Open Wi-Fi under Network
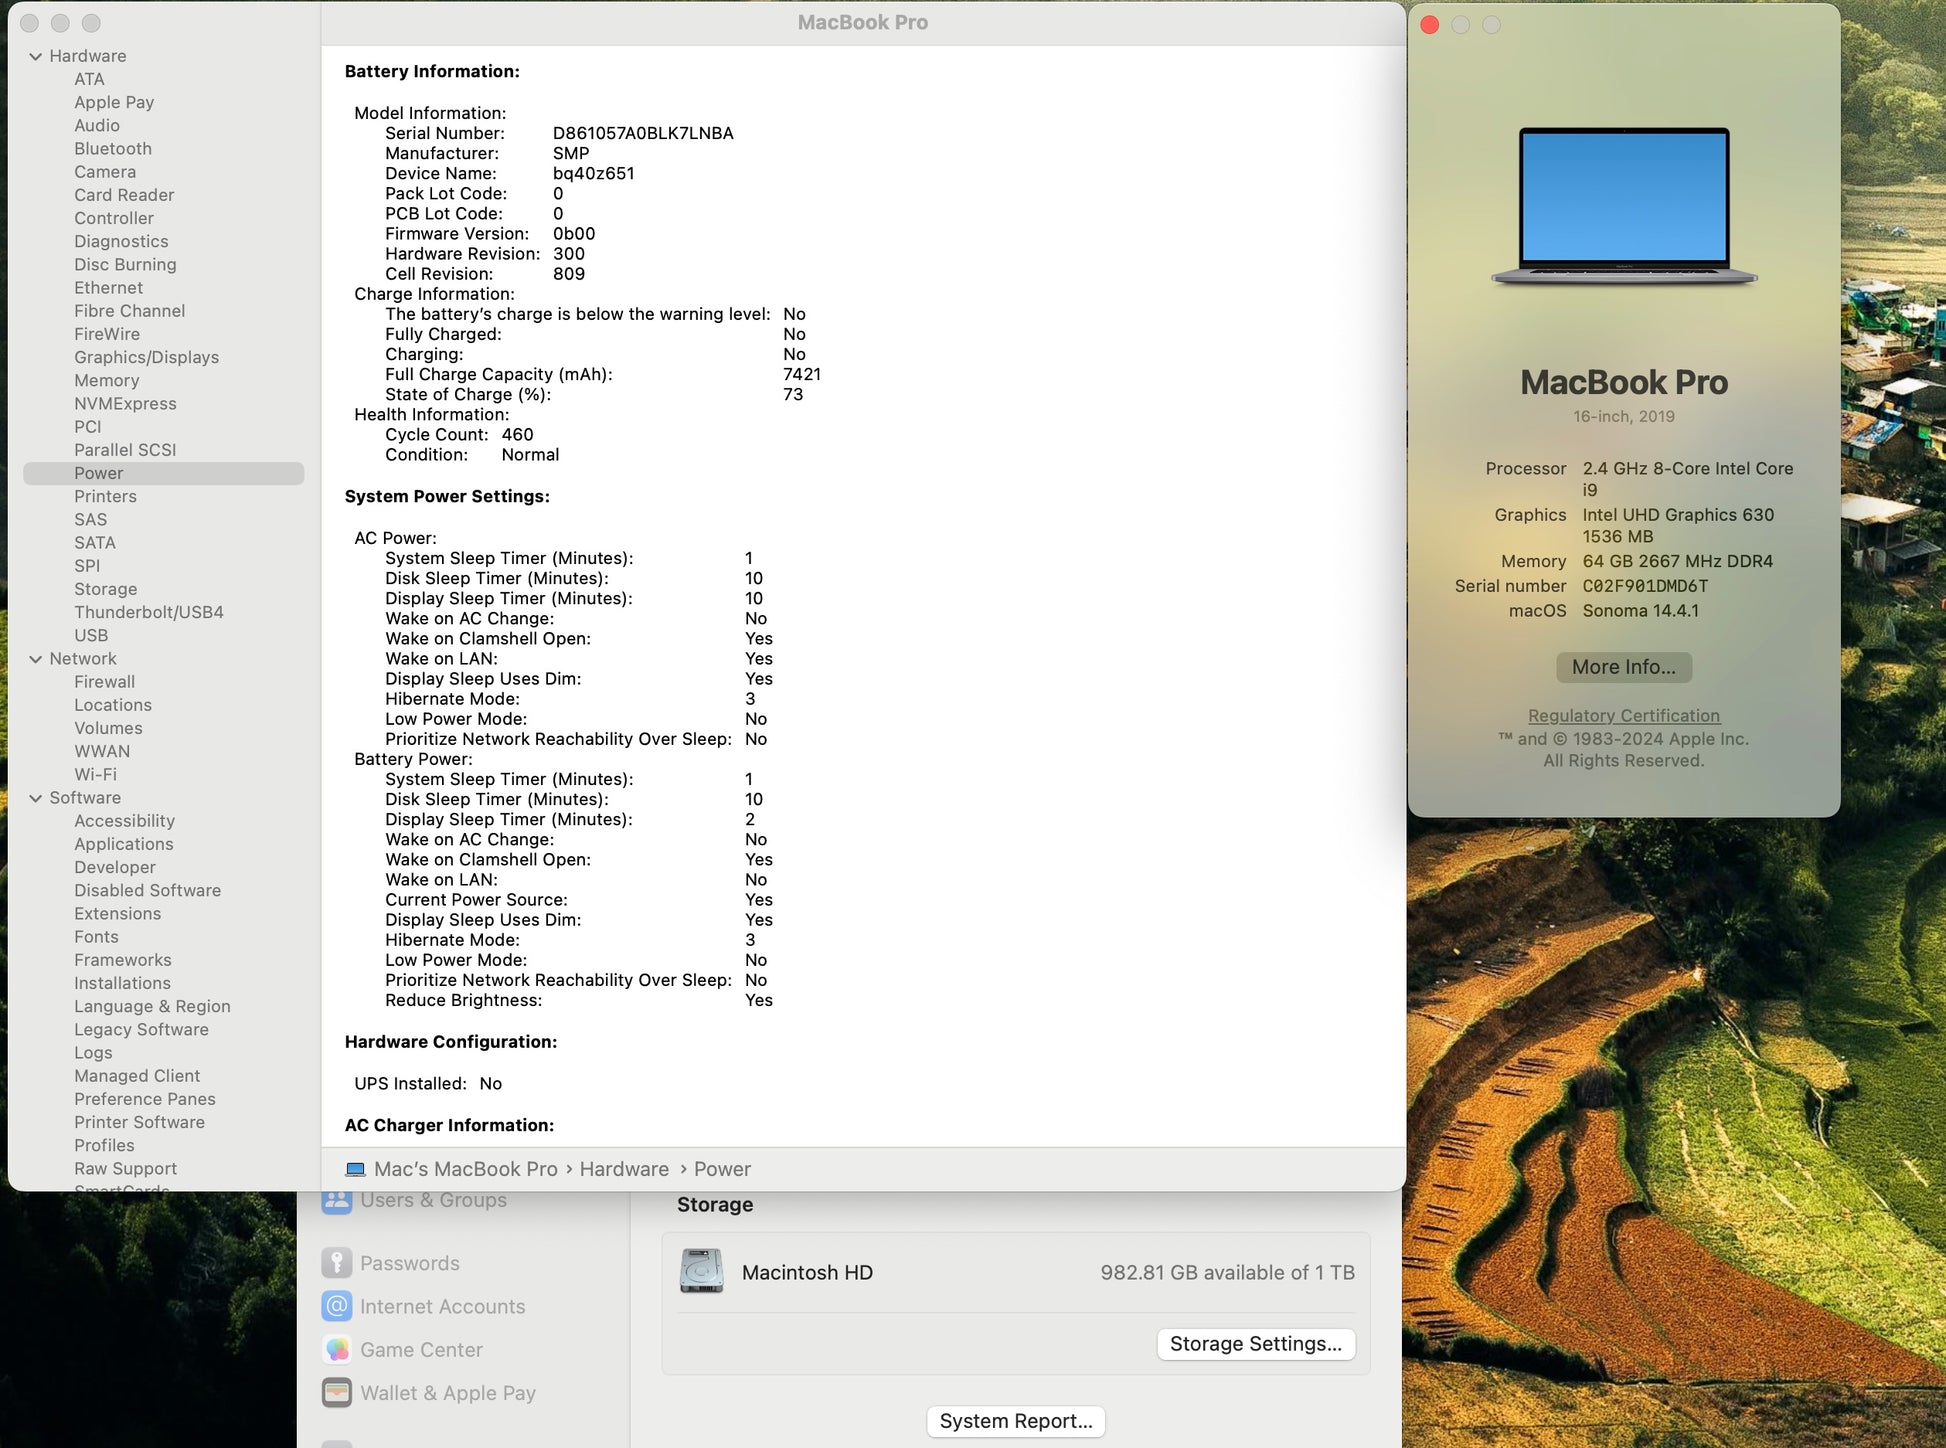Screen dimensions: 1946x1448 click(x=95, y=774)
